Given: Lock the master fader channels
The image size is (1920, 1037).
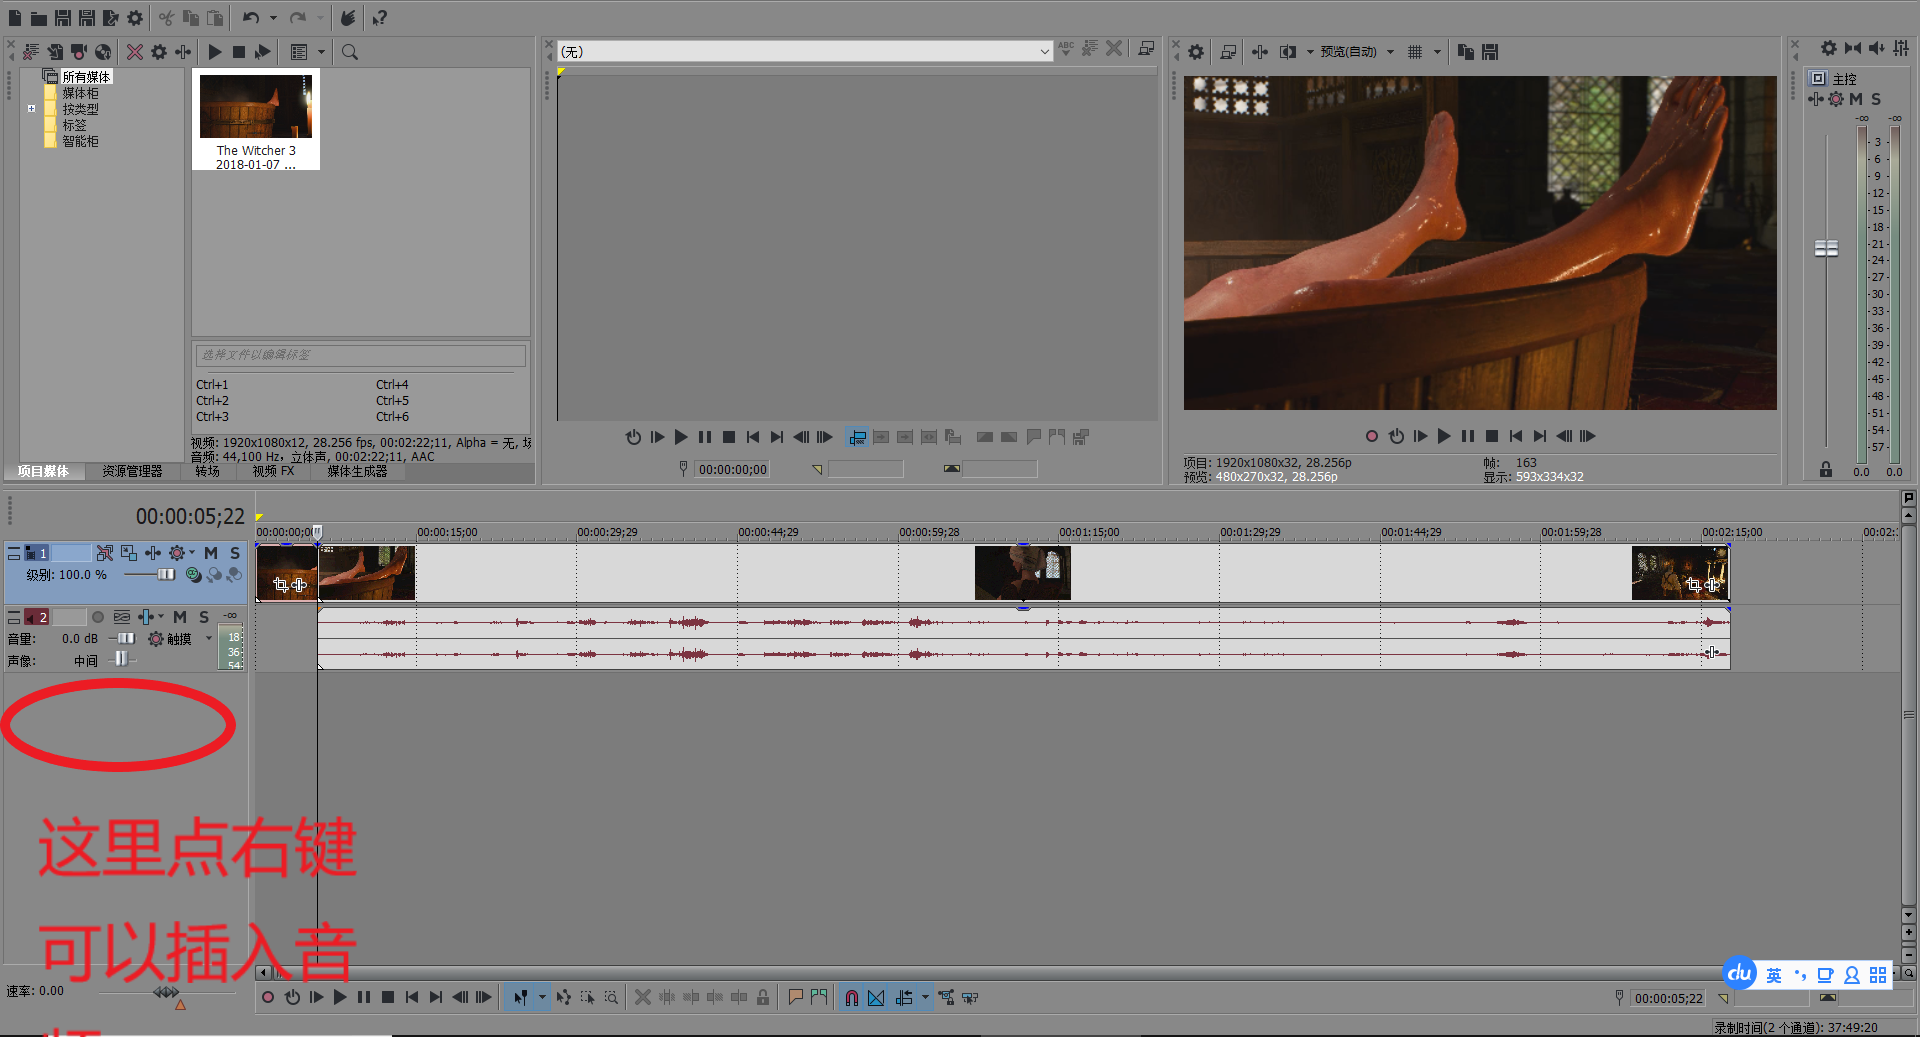Looking at the screenshot, I should pyautogui.click(x=1826, y=469).
